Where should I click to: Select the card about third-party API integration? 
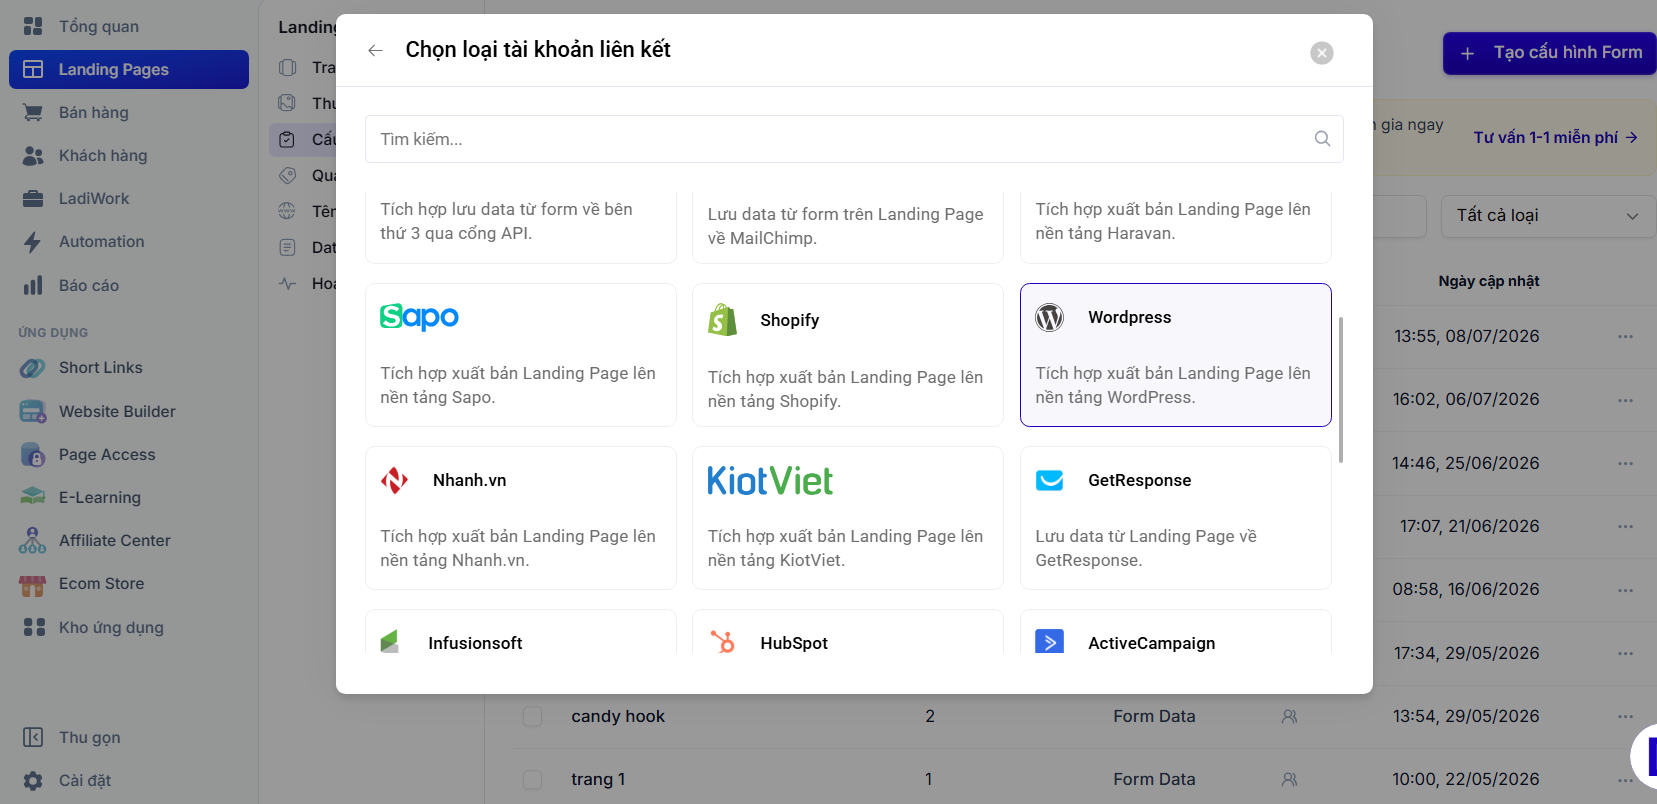click(521, 227)
